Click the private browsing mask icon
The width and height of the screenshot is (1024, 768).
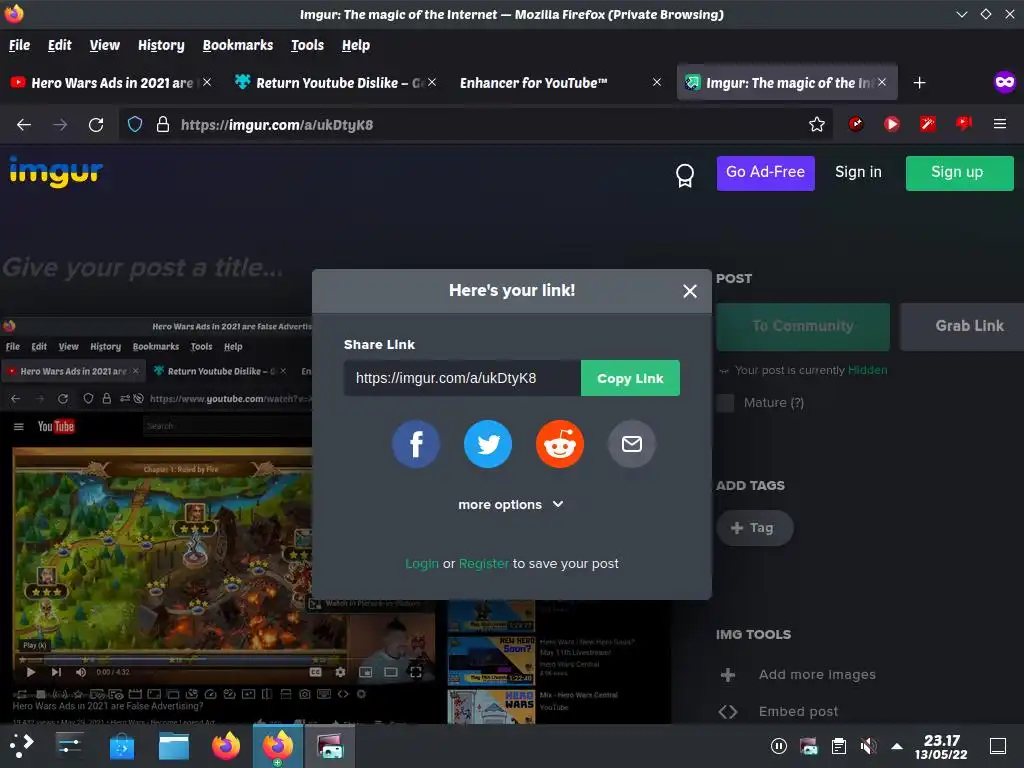pos(1004,82)
